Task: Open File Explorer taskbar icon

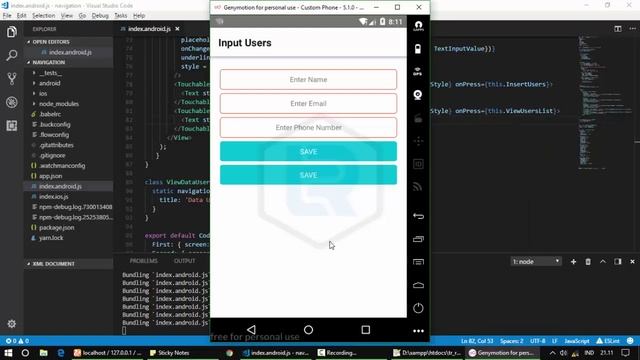Action: coord(43,353)
